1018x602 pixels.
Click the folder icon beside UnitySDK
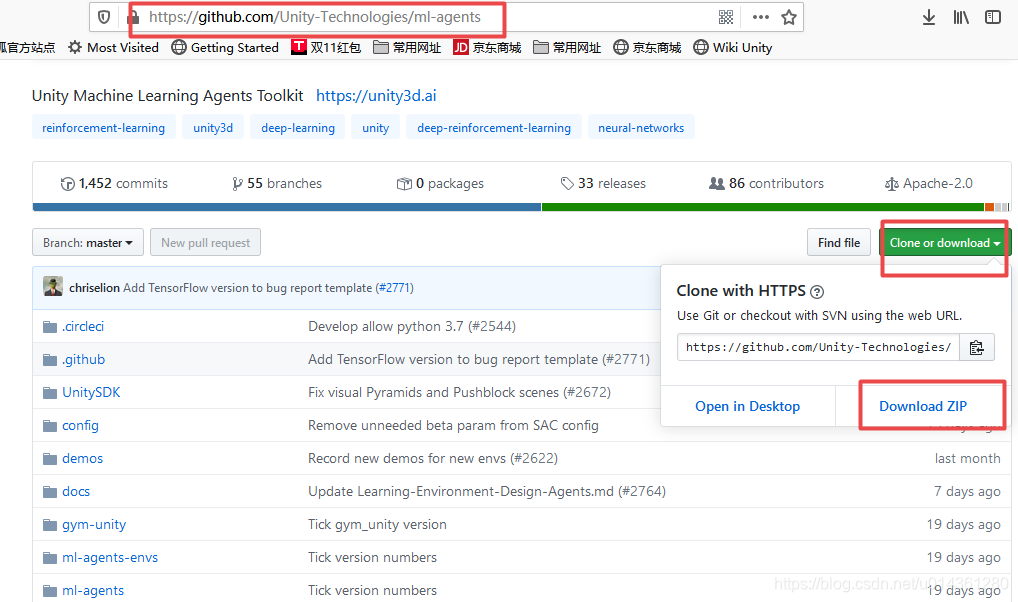tap(50, 393)
